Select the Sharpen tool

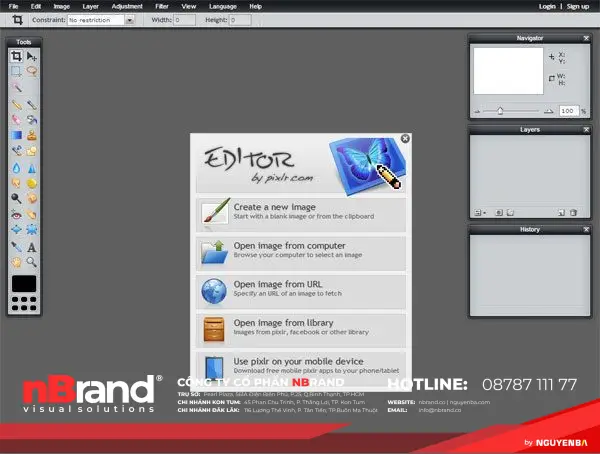tap(32, 168)
